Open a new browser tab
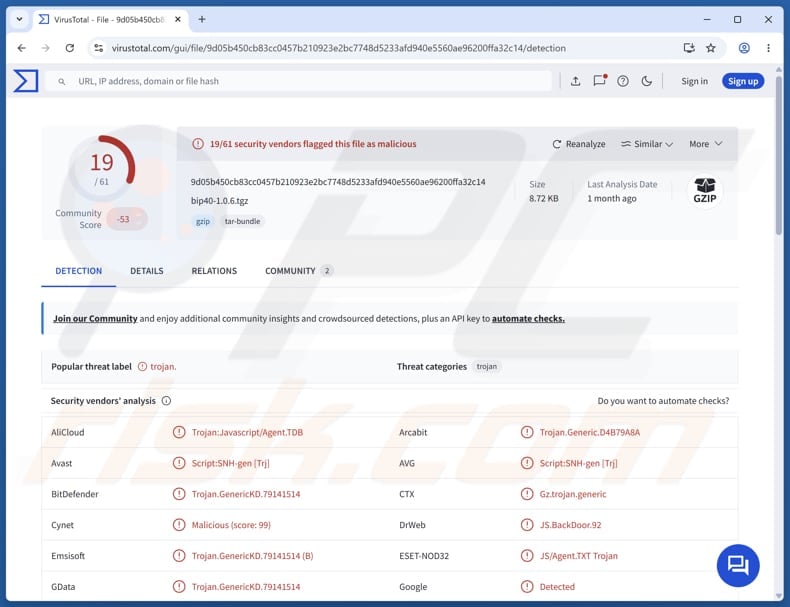 [x=202, y=19]
